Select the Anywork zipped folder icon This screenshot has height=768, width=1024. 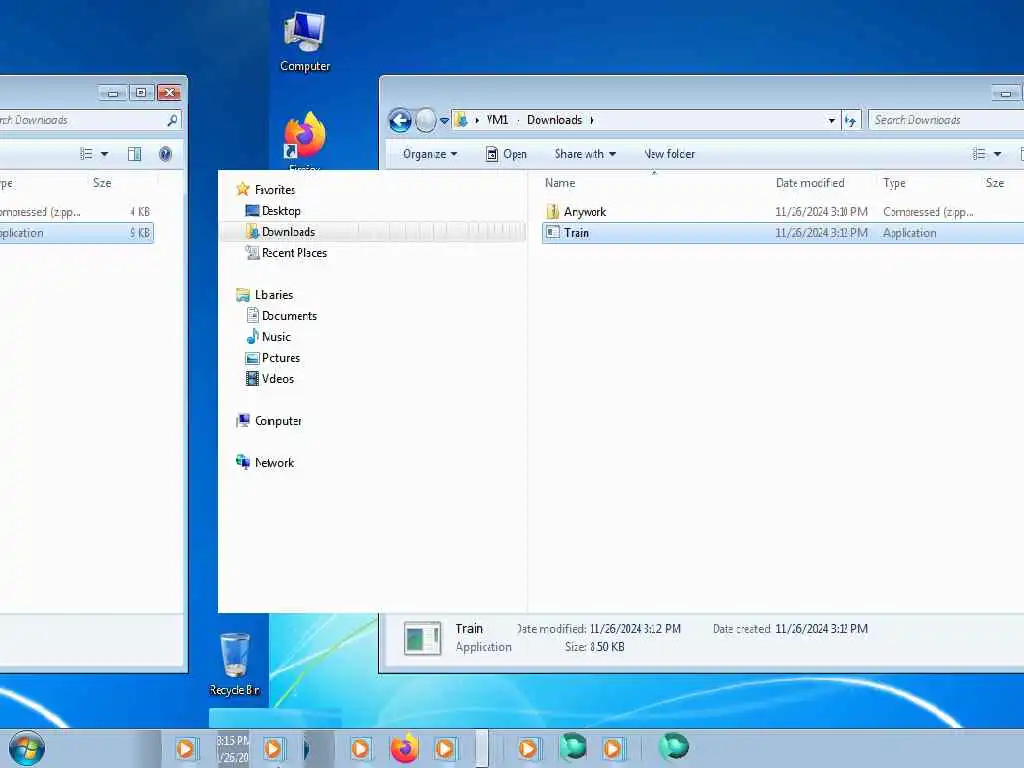click(x=552, y=212)
